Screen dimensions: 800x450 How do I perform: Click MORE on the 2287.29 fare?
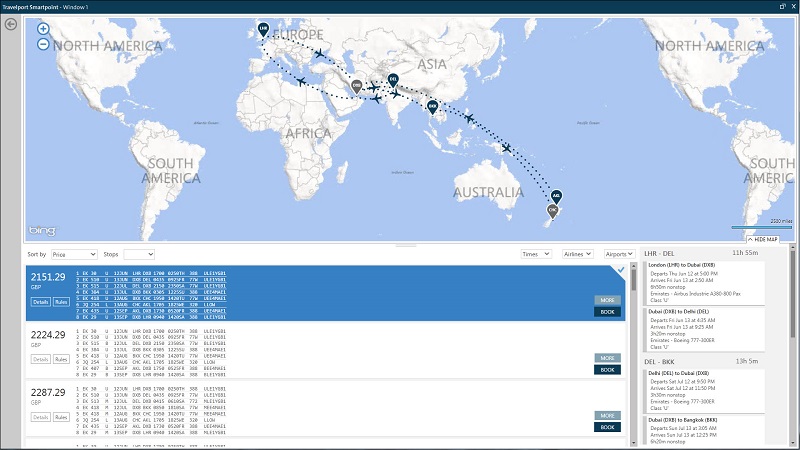click(607, 415)
